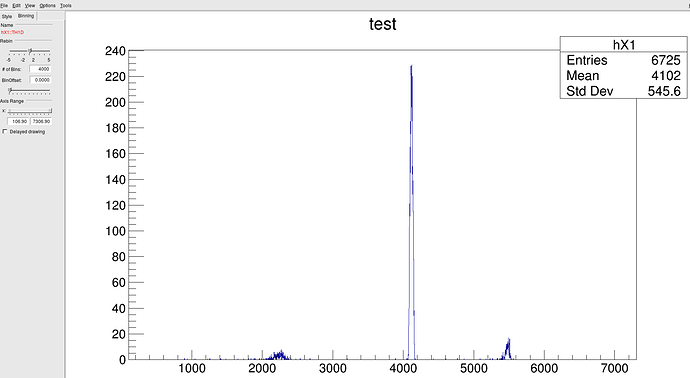This screenshot has width=690, height=378.
Task: Enable the Delayed drawing checkbox
Action: (x=5, y=132)
